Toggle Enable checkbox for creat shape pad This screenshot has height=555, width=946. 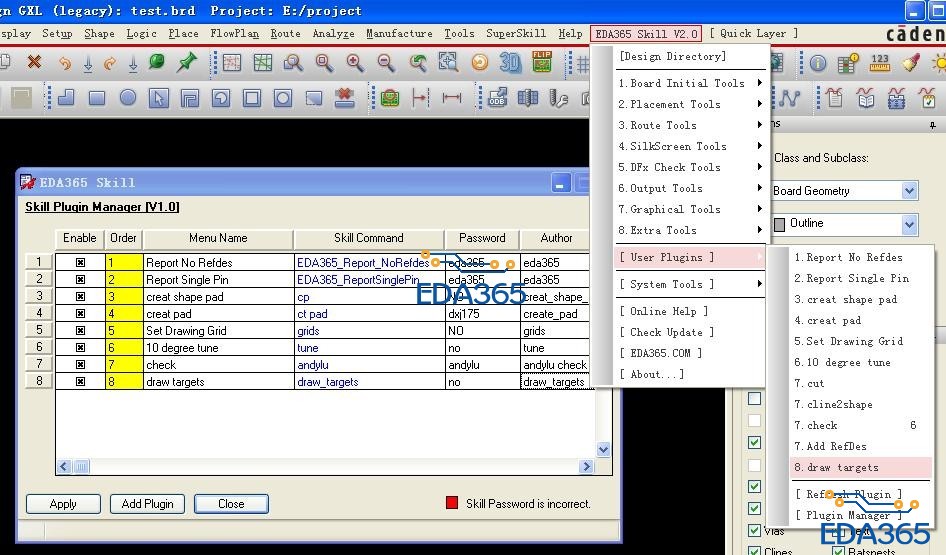click(x=80, y=296)
